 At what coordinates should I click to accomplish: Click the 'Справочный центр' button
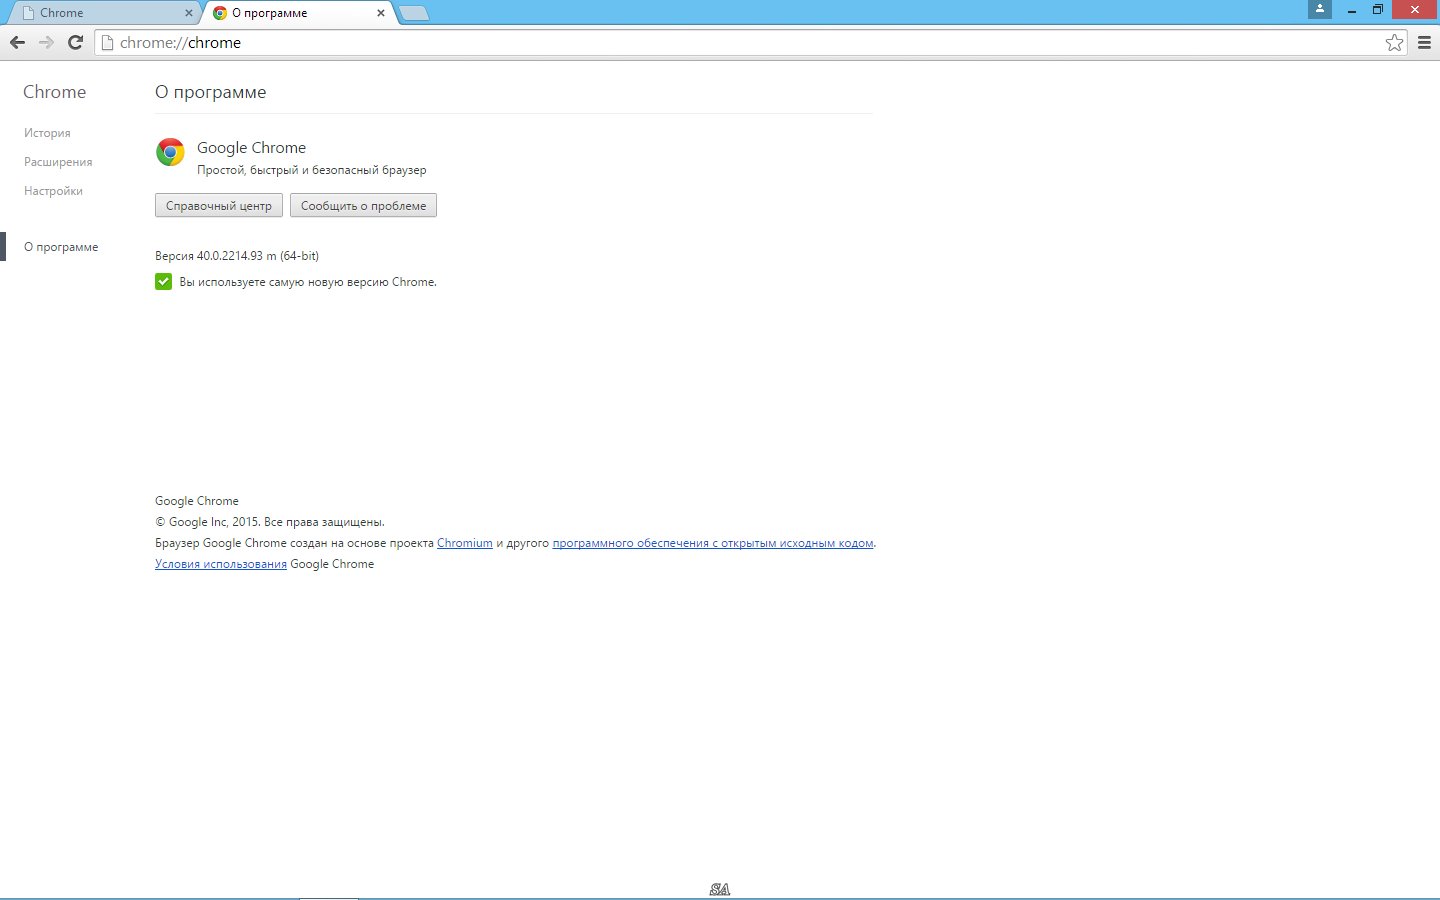pos(219,205)
